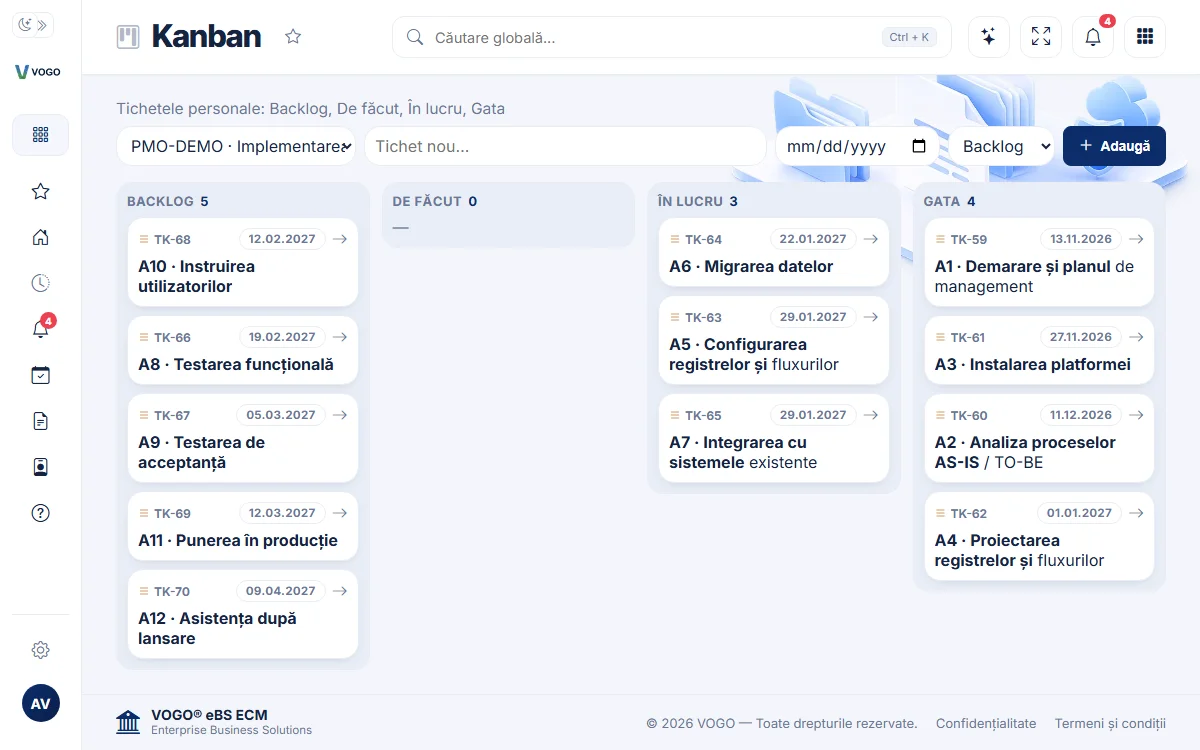Open the help question mark icon
Viewport: 1200px width, 750px height.
[40, 513]
